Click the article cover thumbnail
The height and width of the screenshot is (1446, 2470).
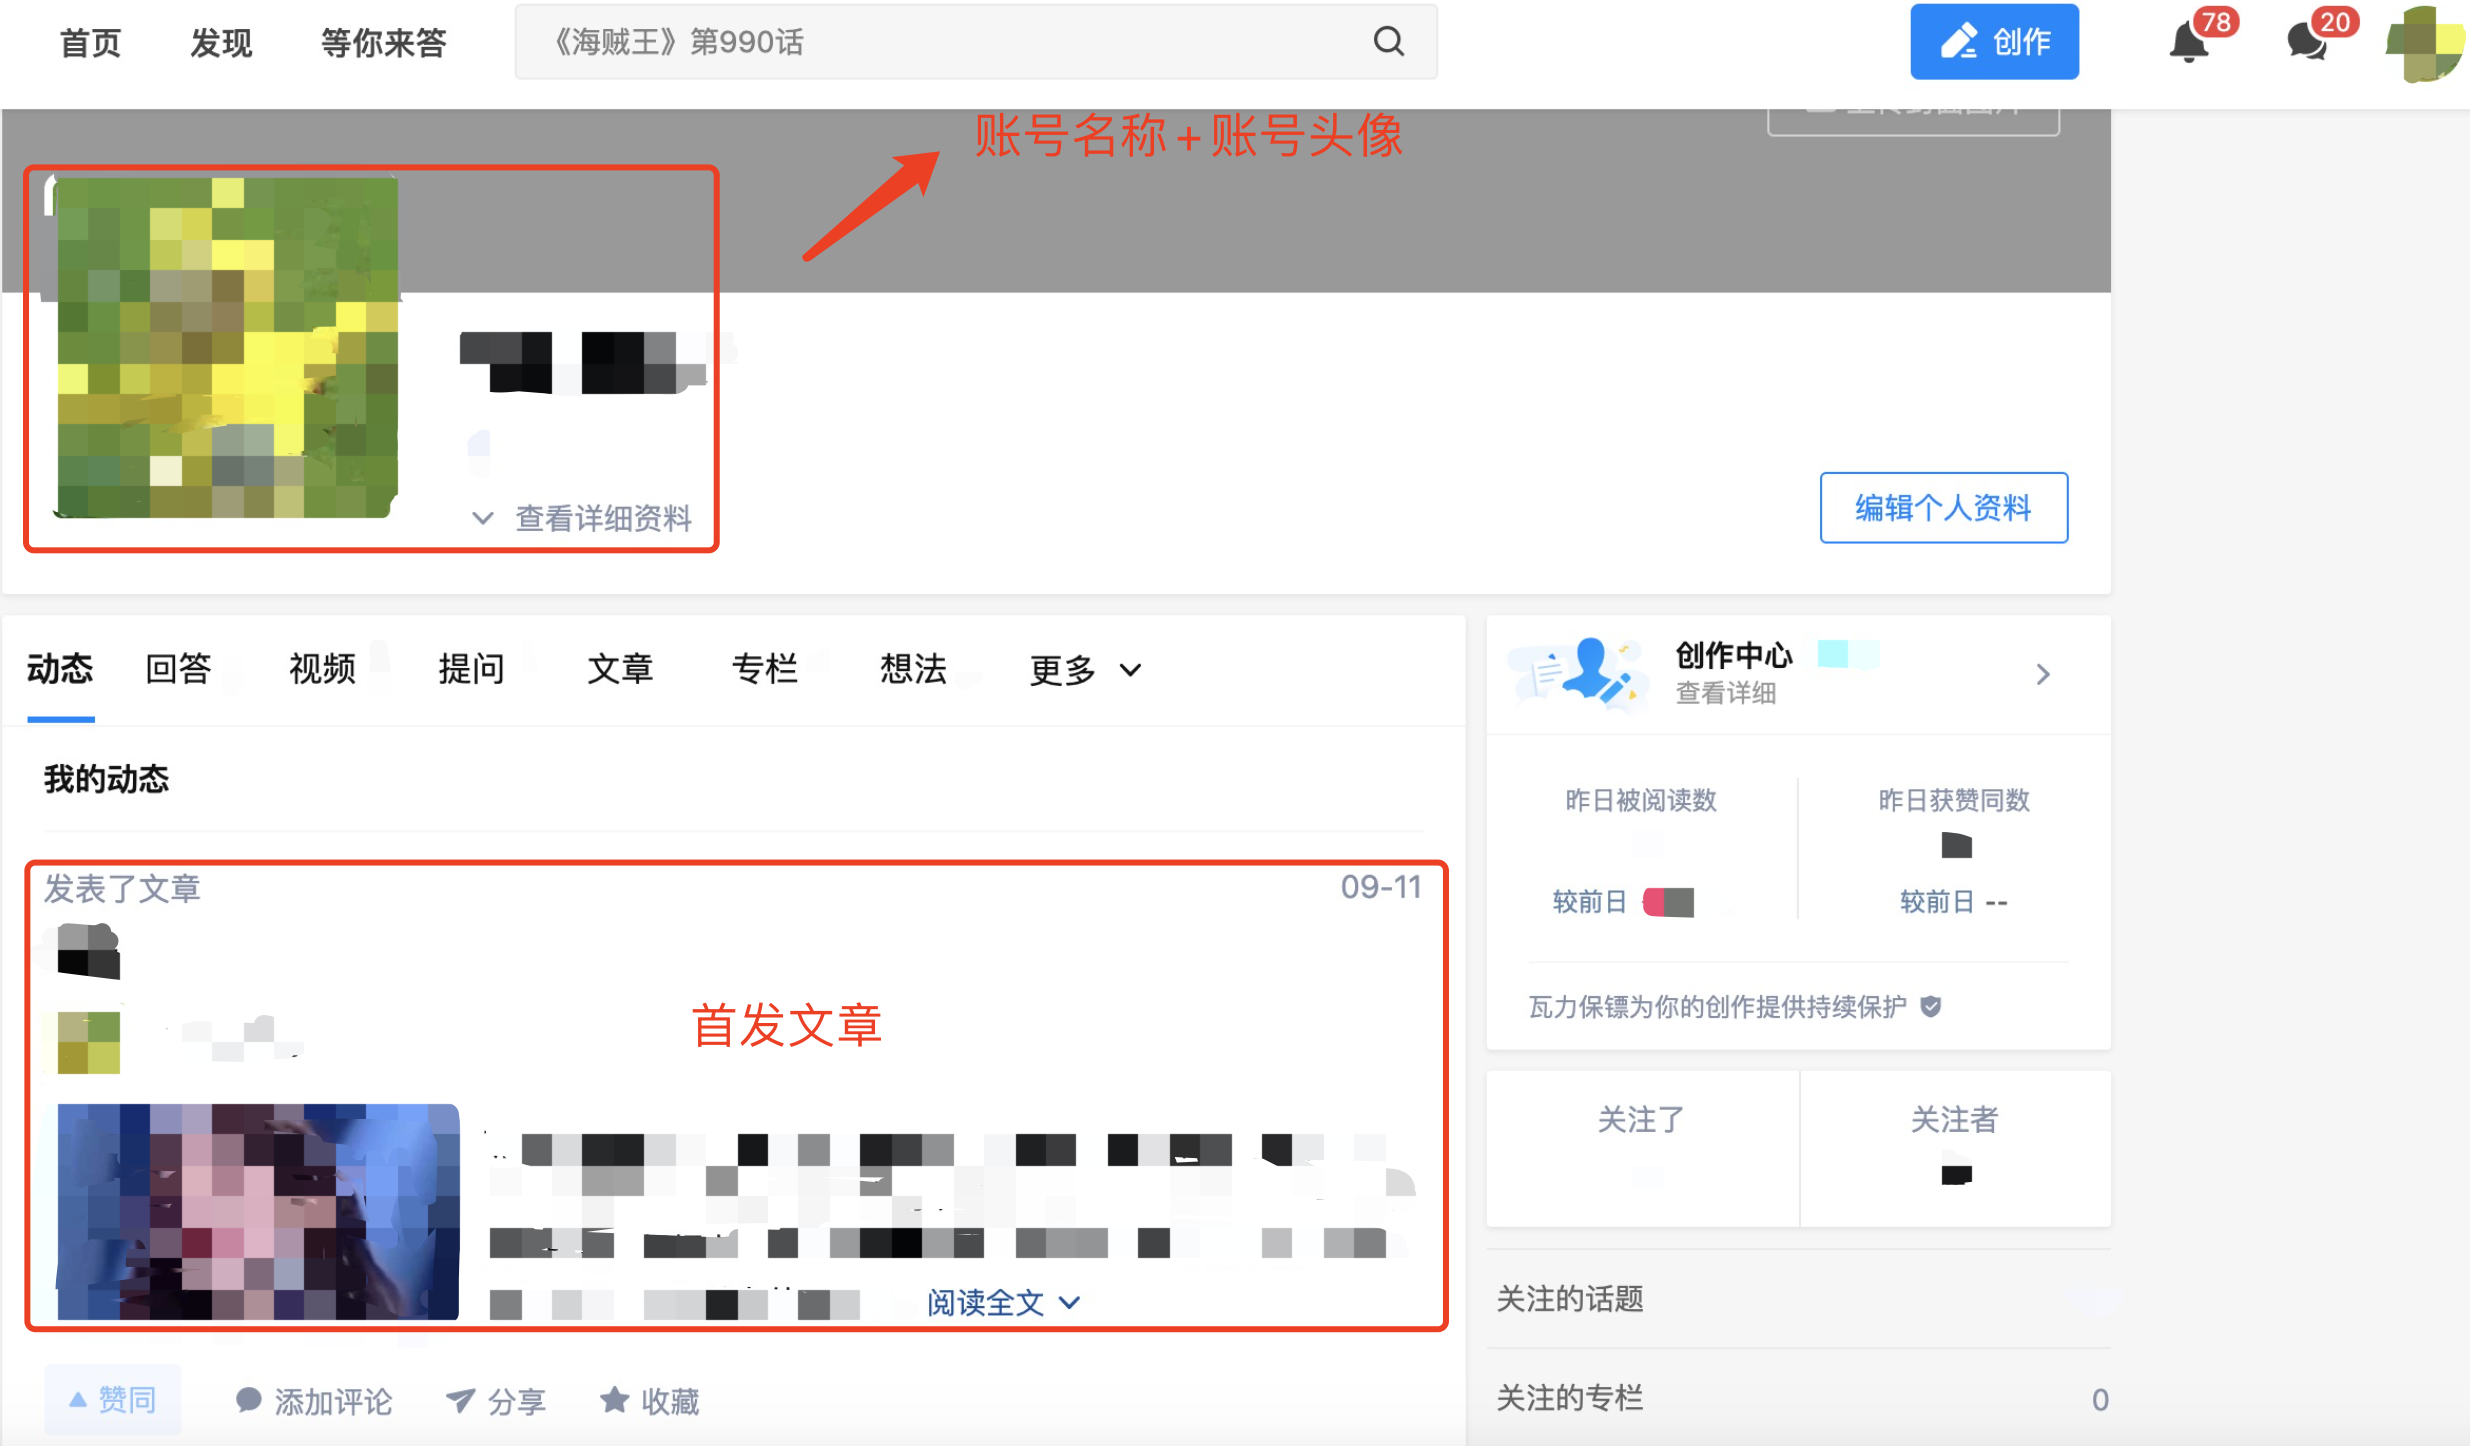point(258,1211)
